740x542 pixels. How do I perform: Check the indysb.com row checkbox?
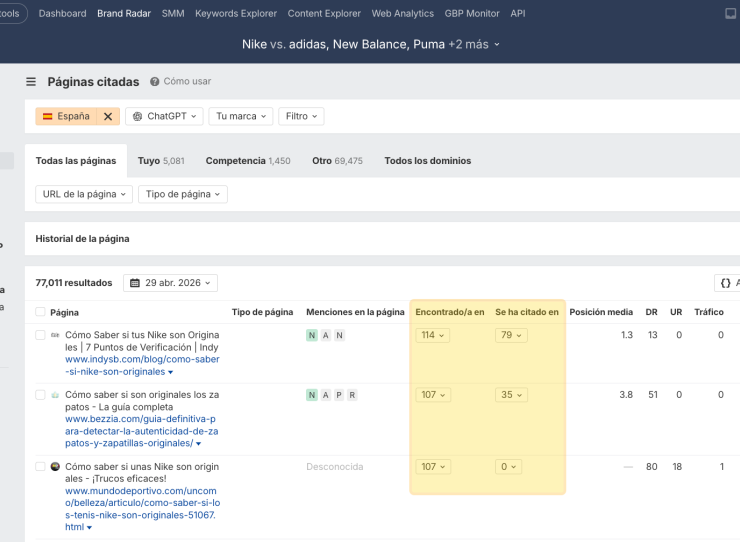click(x=40, y=335)
